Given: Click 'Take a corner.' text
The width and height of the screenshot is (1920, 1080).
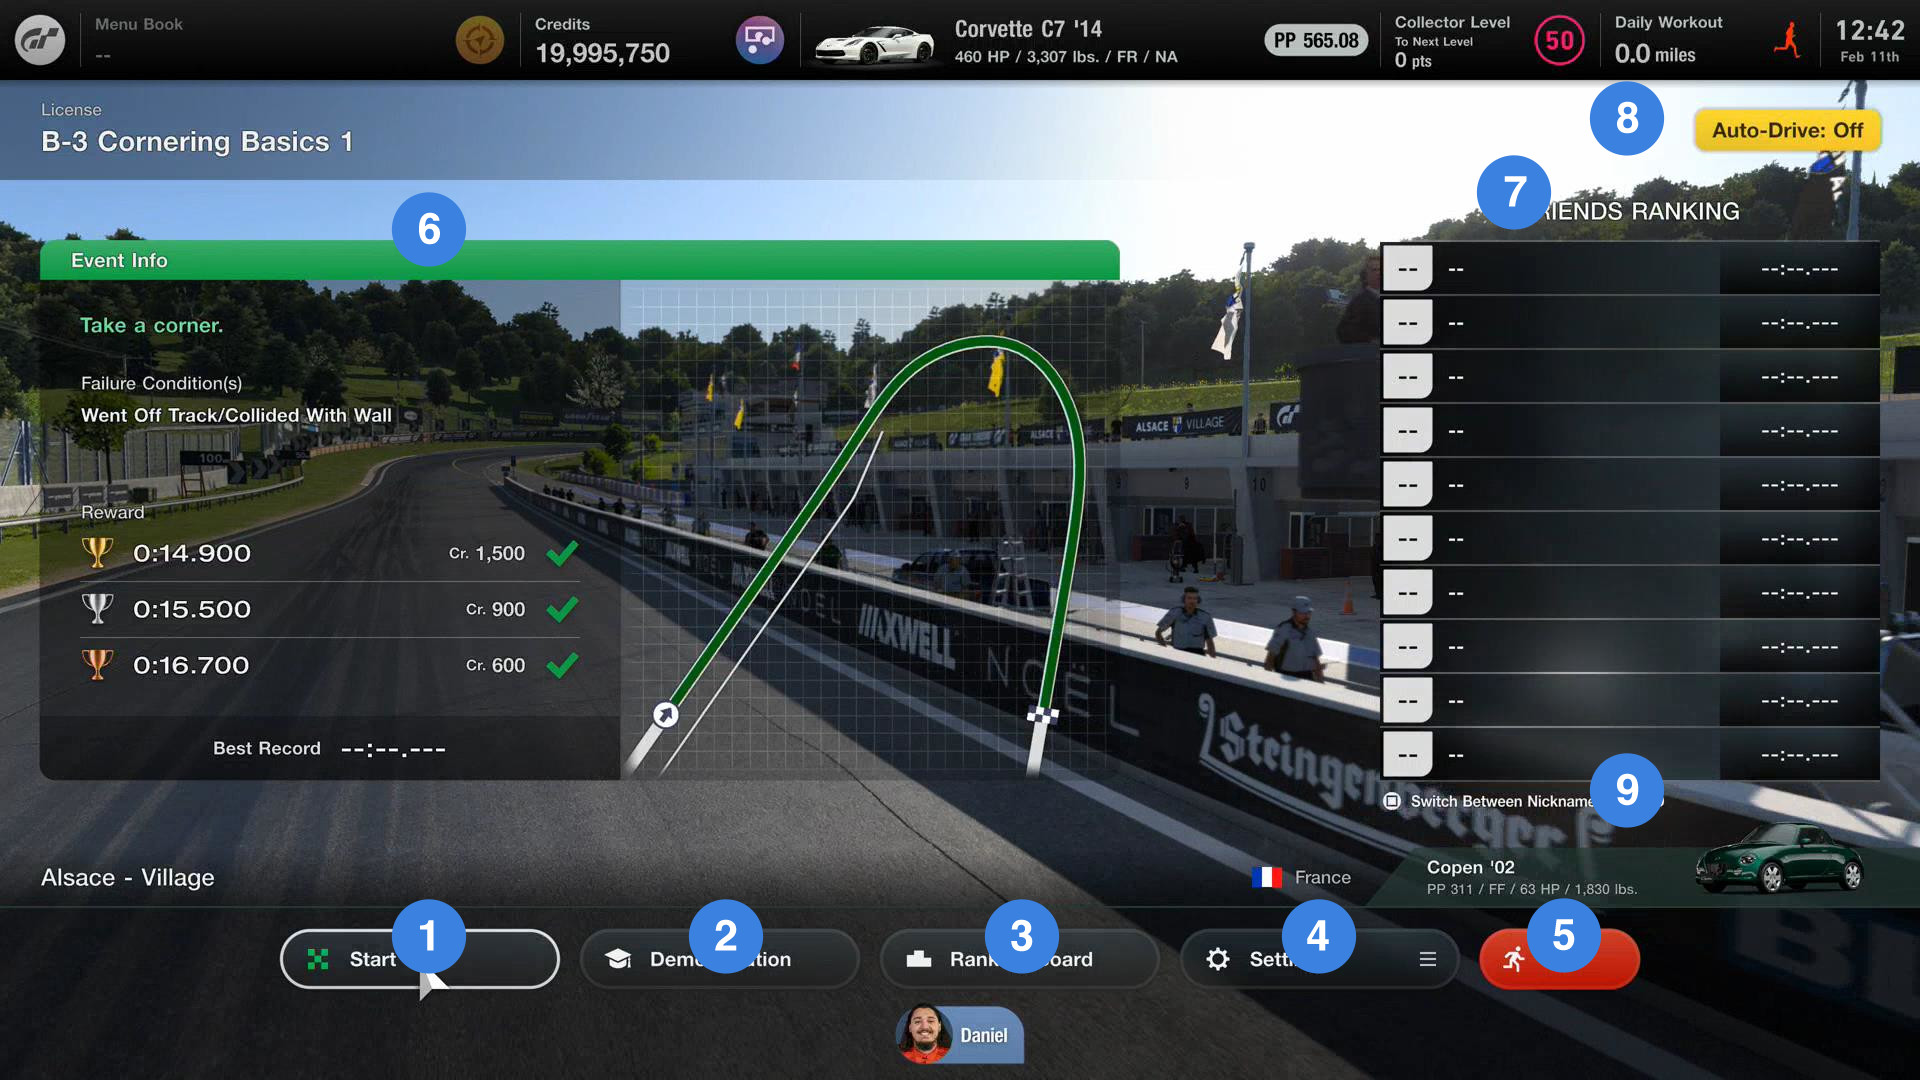Looking at the screenshot, I should tap(152, 325).
